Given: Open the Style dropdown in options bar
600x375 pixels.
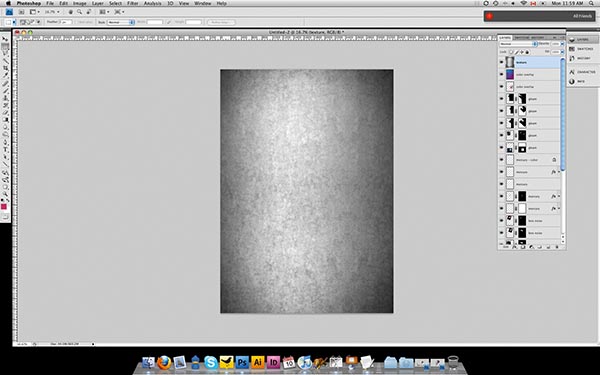Looking at the screenshot, I should (121, 22).
